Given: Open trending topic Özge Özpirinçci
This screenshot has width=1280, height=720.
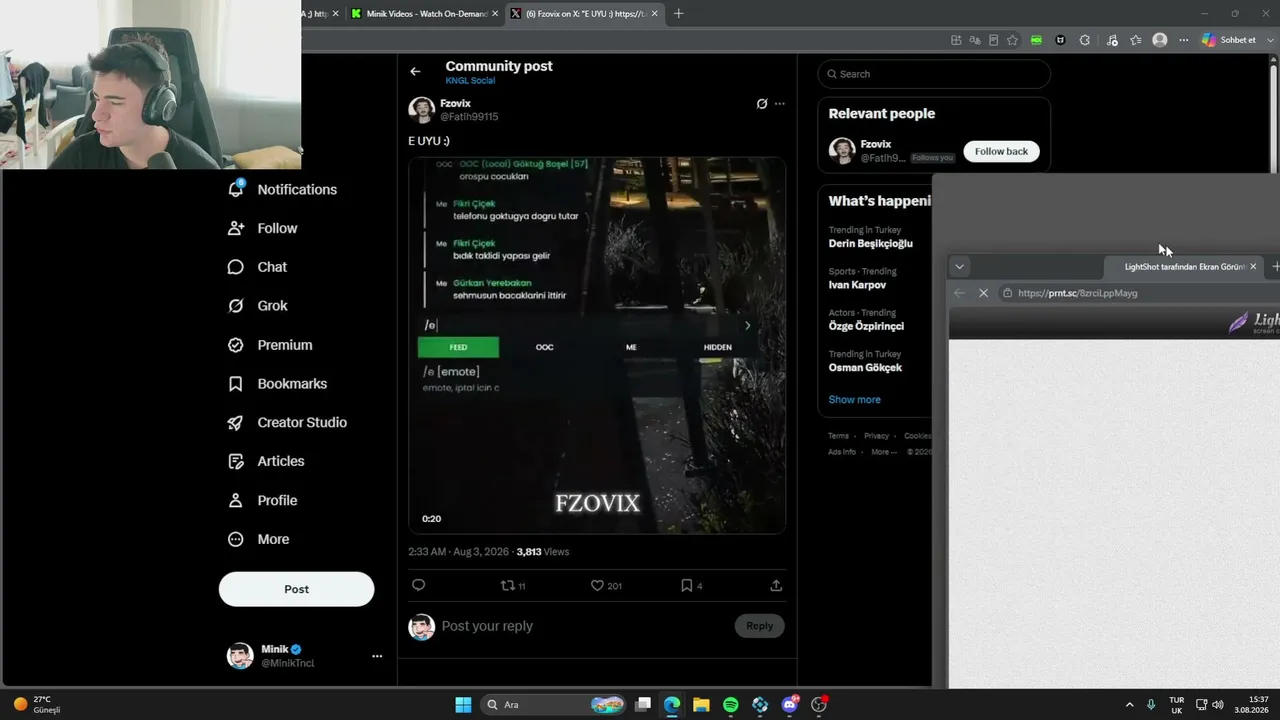Looking at the screenshot, I should (x=866, y=326).
